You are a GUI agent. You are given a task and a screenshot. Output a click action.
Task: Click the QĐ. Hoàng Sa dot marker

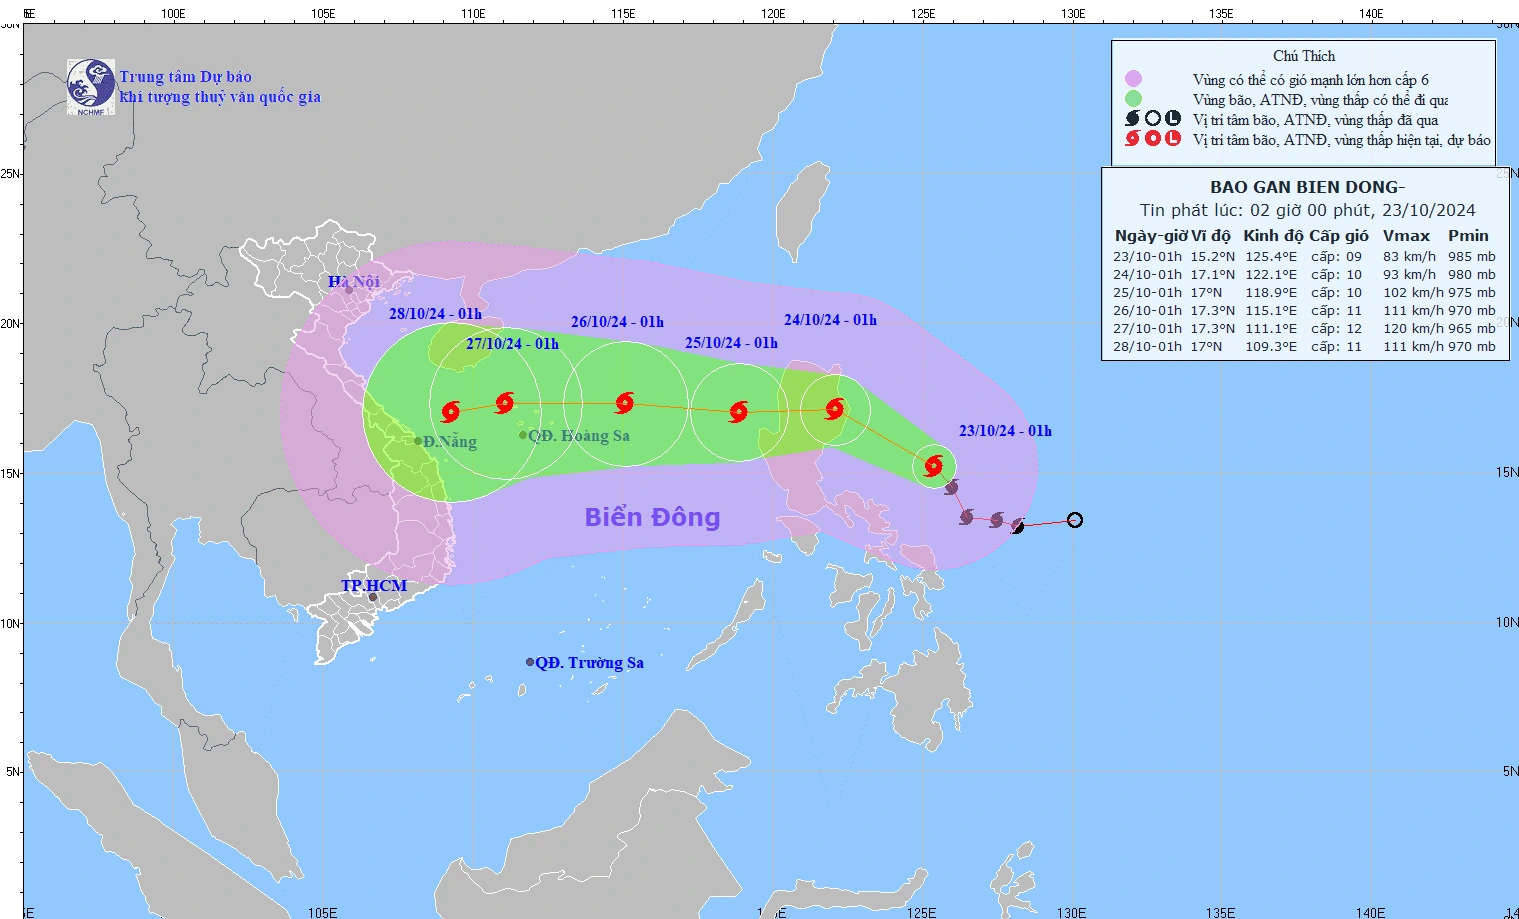click(x=523, y=435)
